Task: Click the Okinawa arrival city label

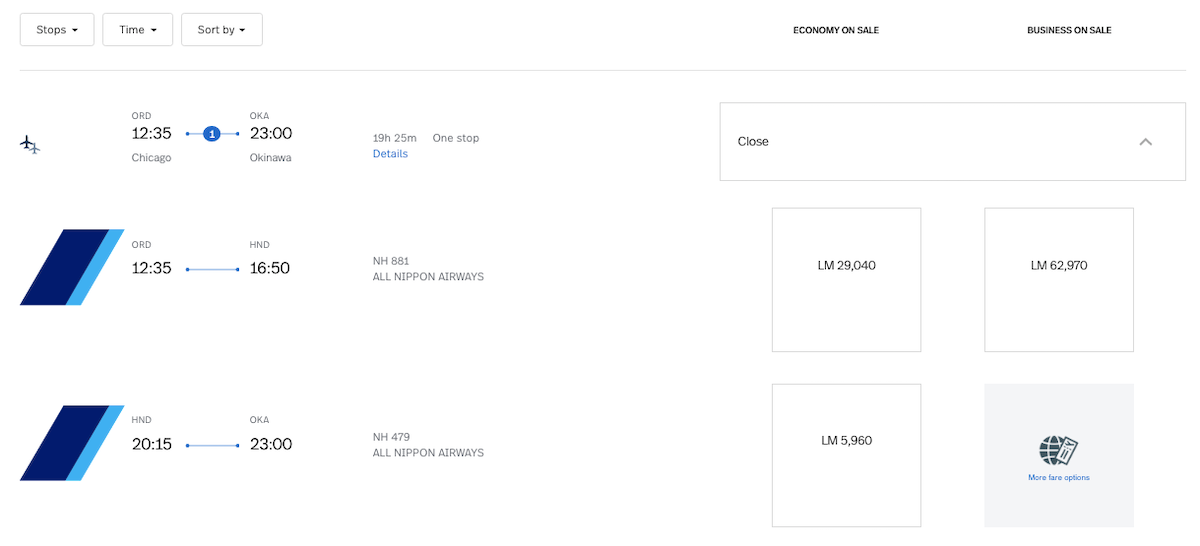Action: (x=271, y=158)
